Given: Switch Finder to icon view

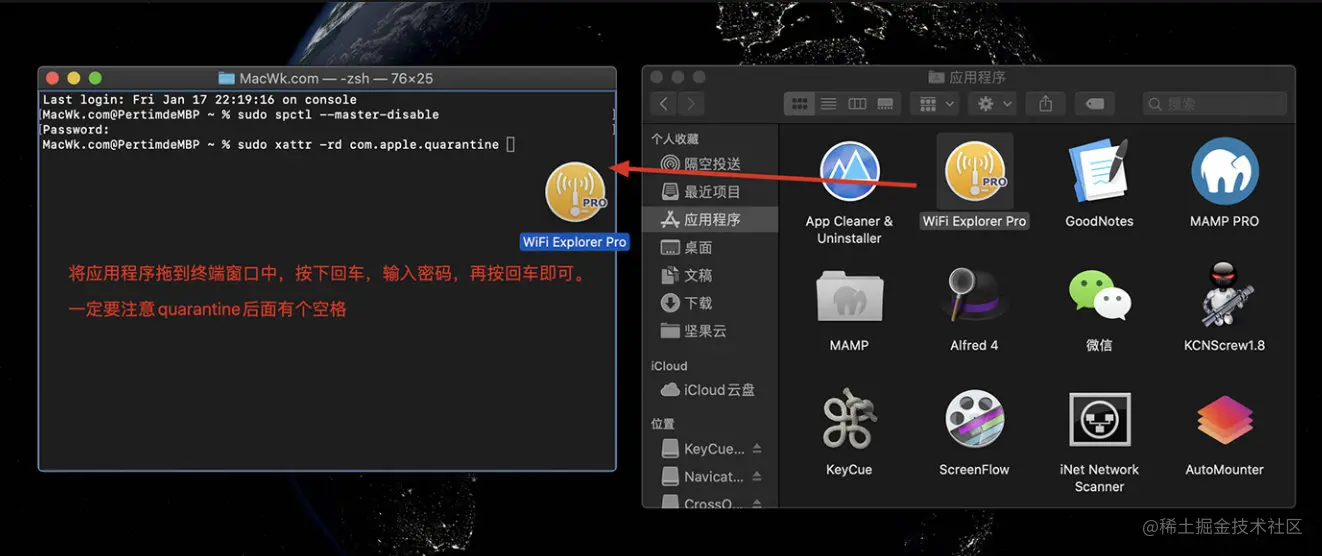Looking at the screenshot, I should 799,103.
